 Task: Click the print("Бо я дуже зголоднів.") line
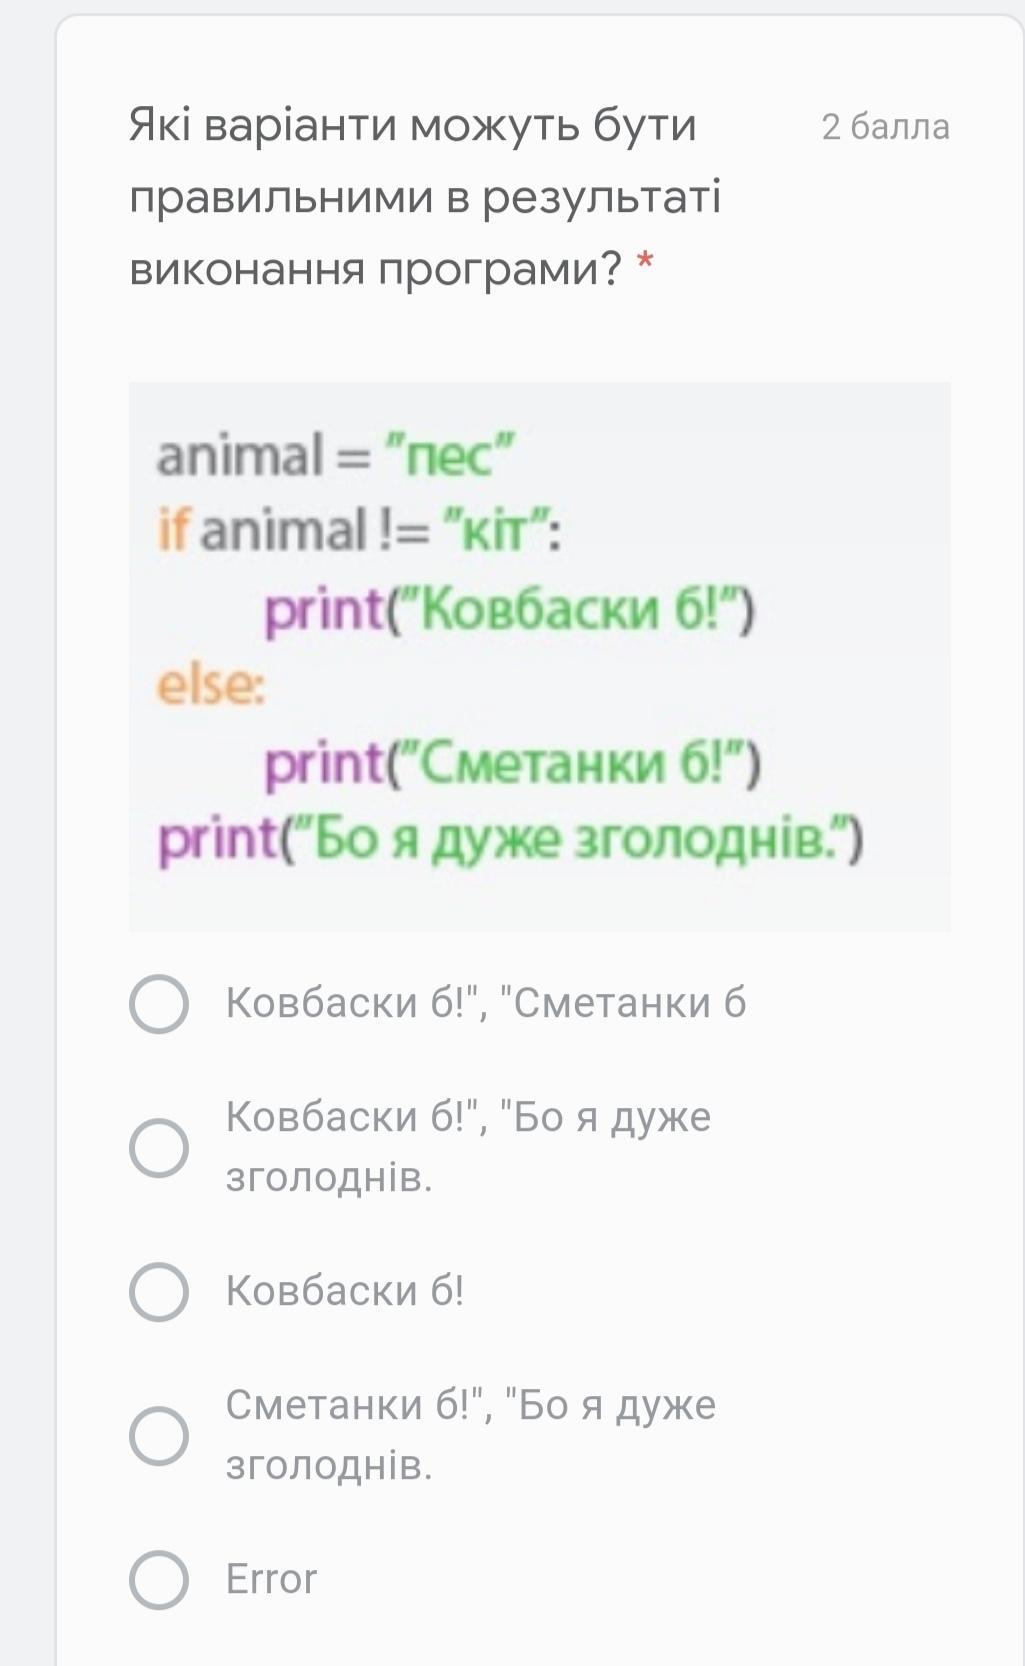click(x=511, y=841)
